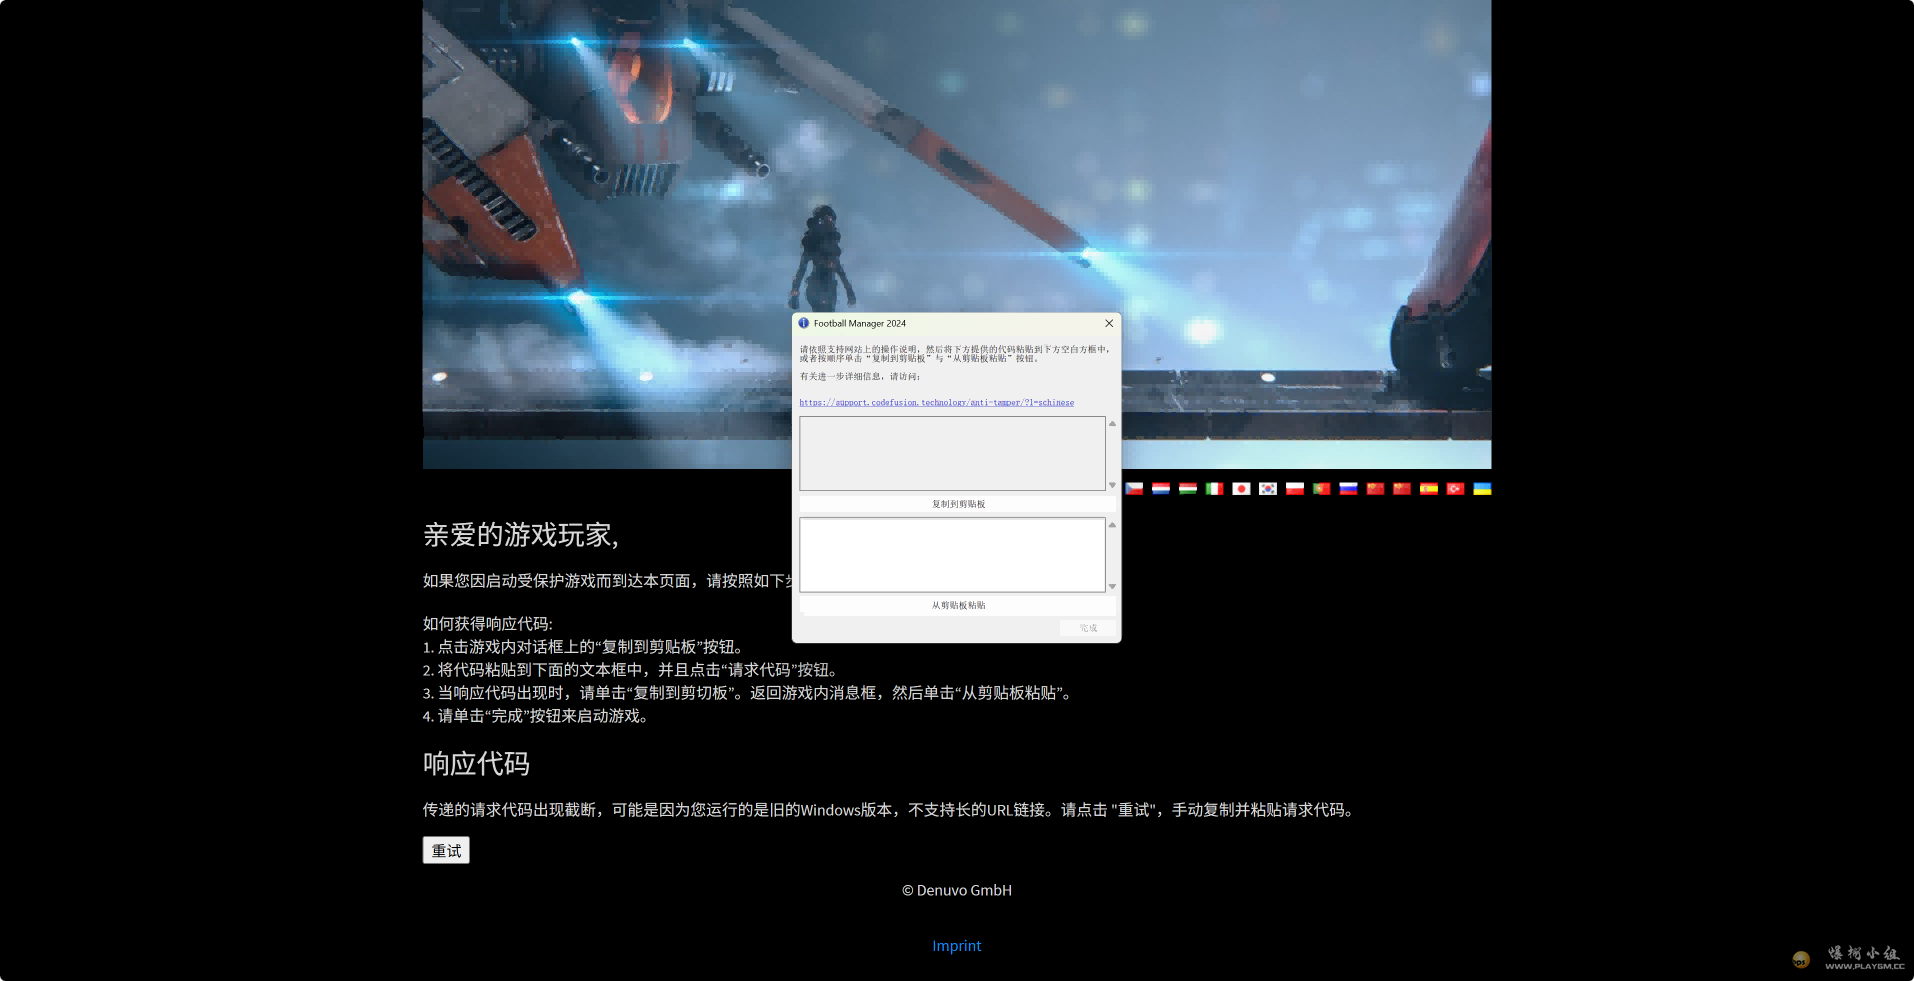
Task: Click the upper grey request code box
Action: [952, 454]
